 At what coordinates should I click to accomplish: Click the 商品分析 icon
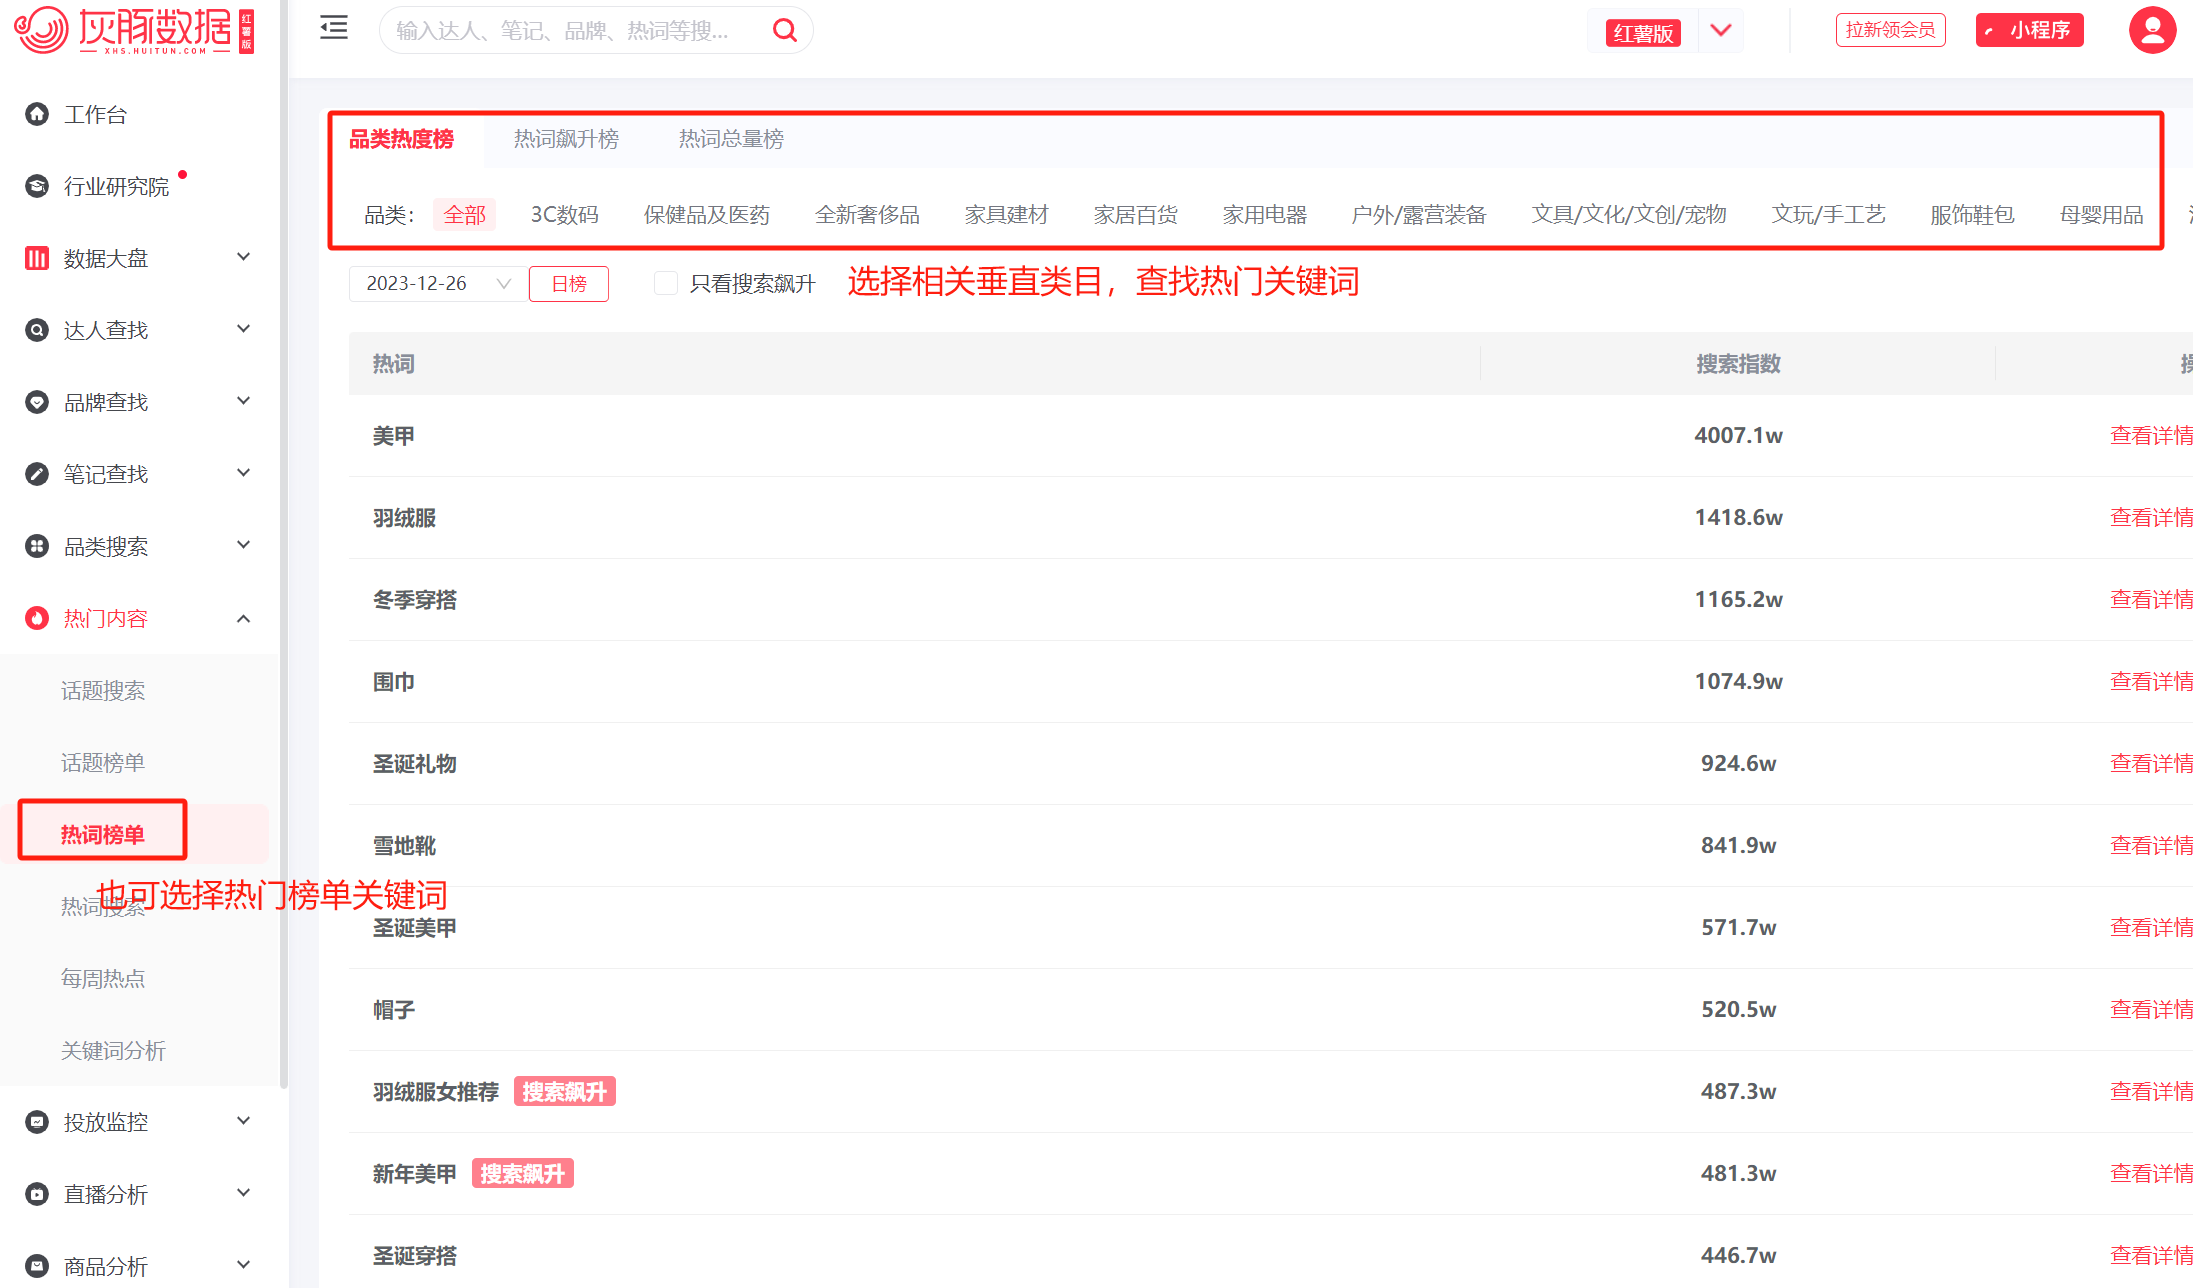pos(37,1266)
